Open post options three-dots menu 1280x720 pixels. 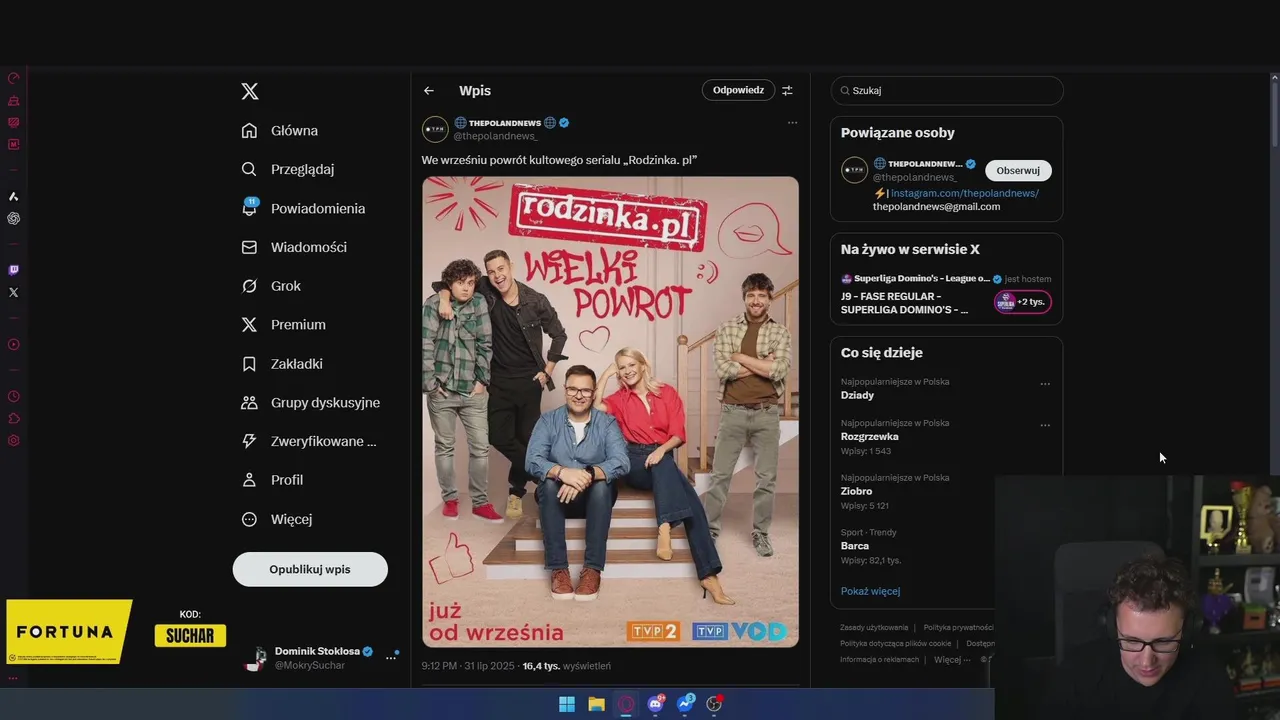click(792, 123)
